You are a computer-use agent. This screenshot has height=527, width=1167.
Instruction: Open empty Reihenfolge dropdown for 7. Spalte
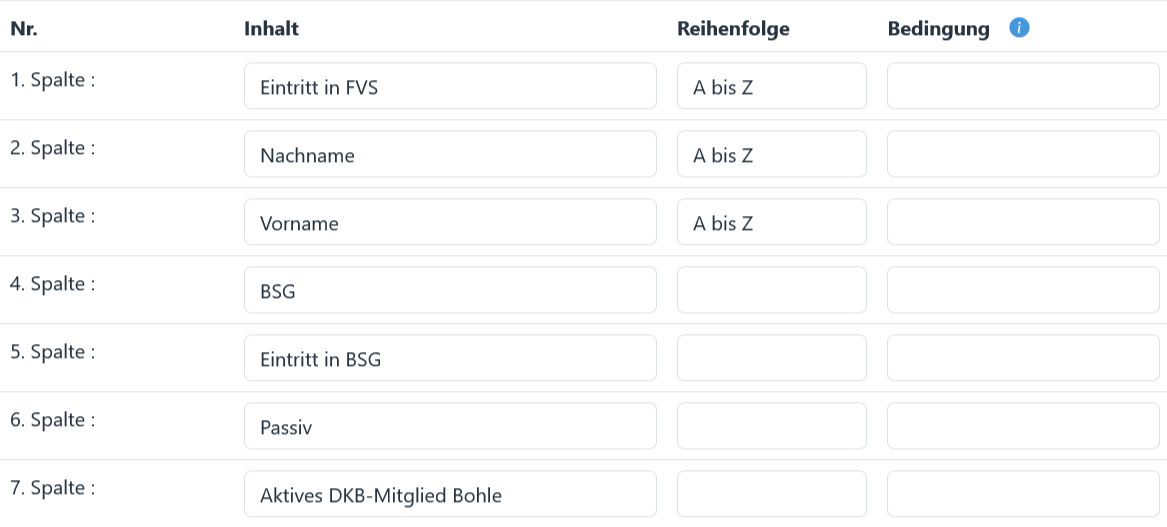tap(771, 495)
